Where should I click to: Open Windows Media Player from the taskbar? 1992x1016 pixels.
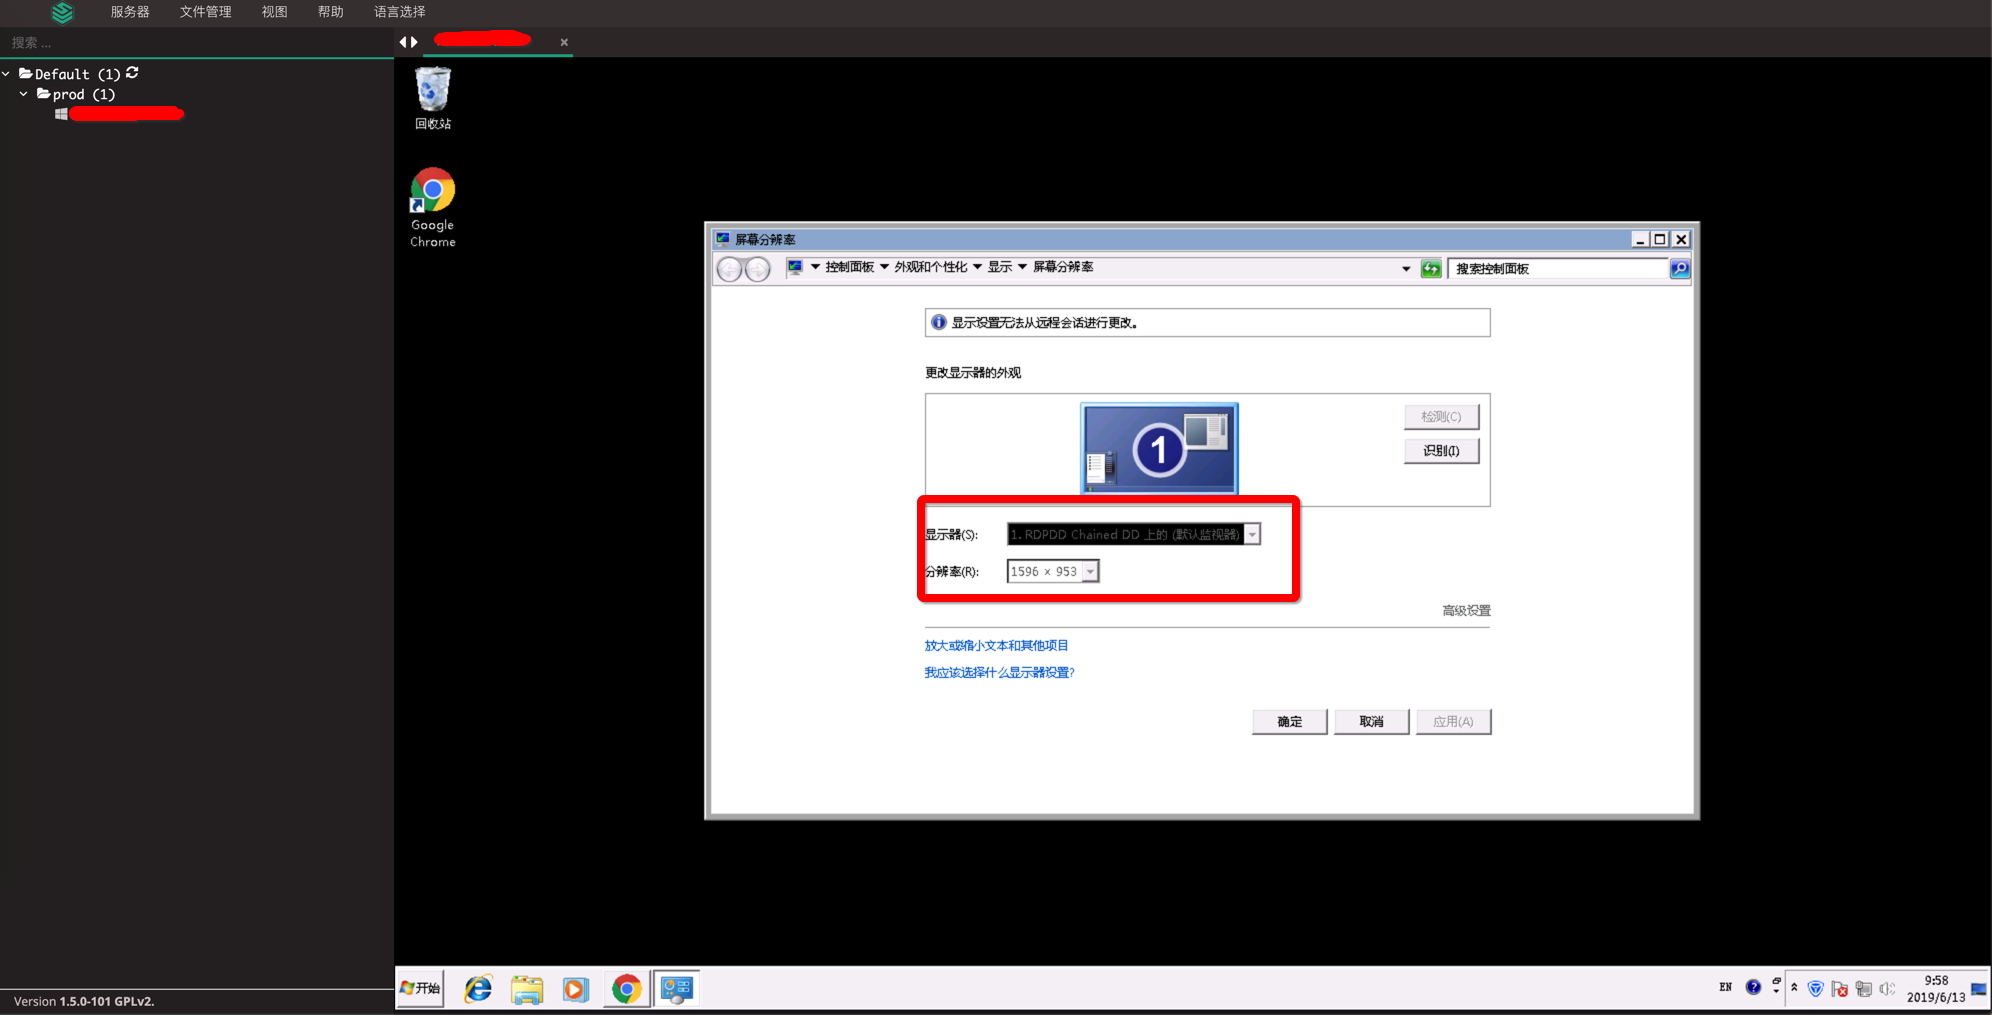tap(576, 988)
